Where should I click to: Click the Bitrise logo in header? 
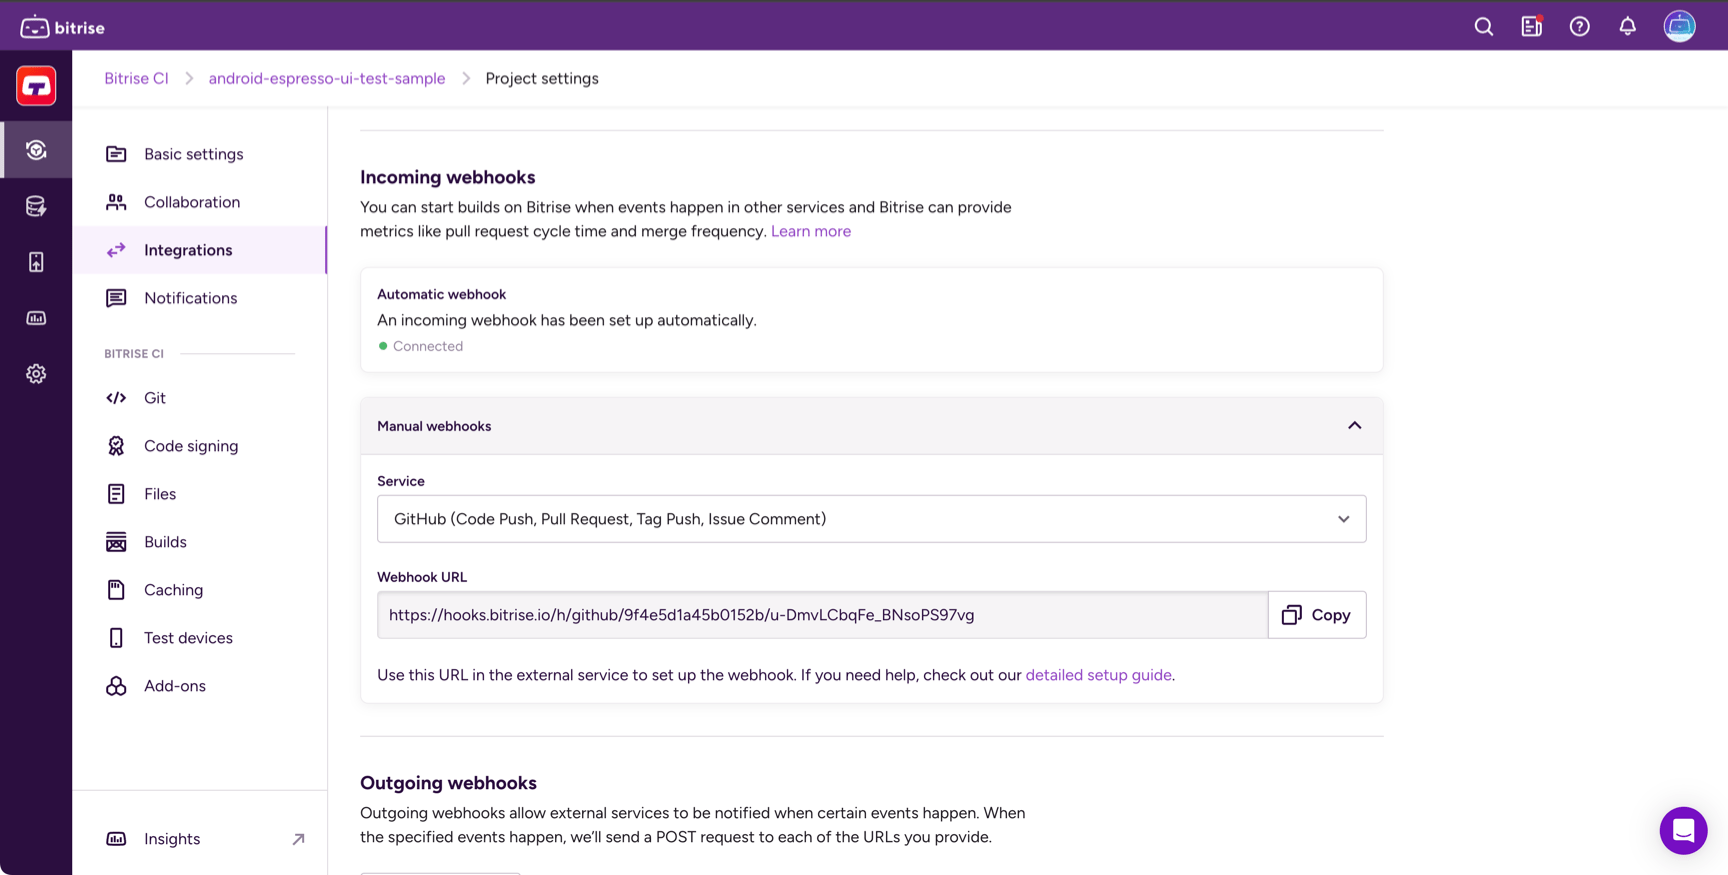tap(63, 27)
